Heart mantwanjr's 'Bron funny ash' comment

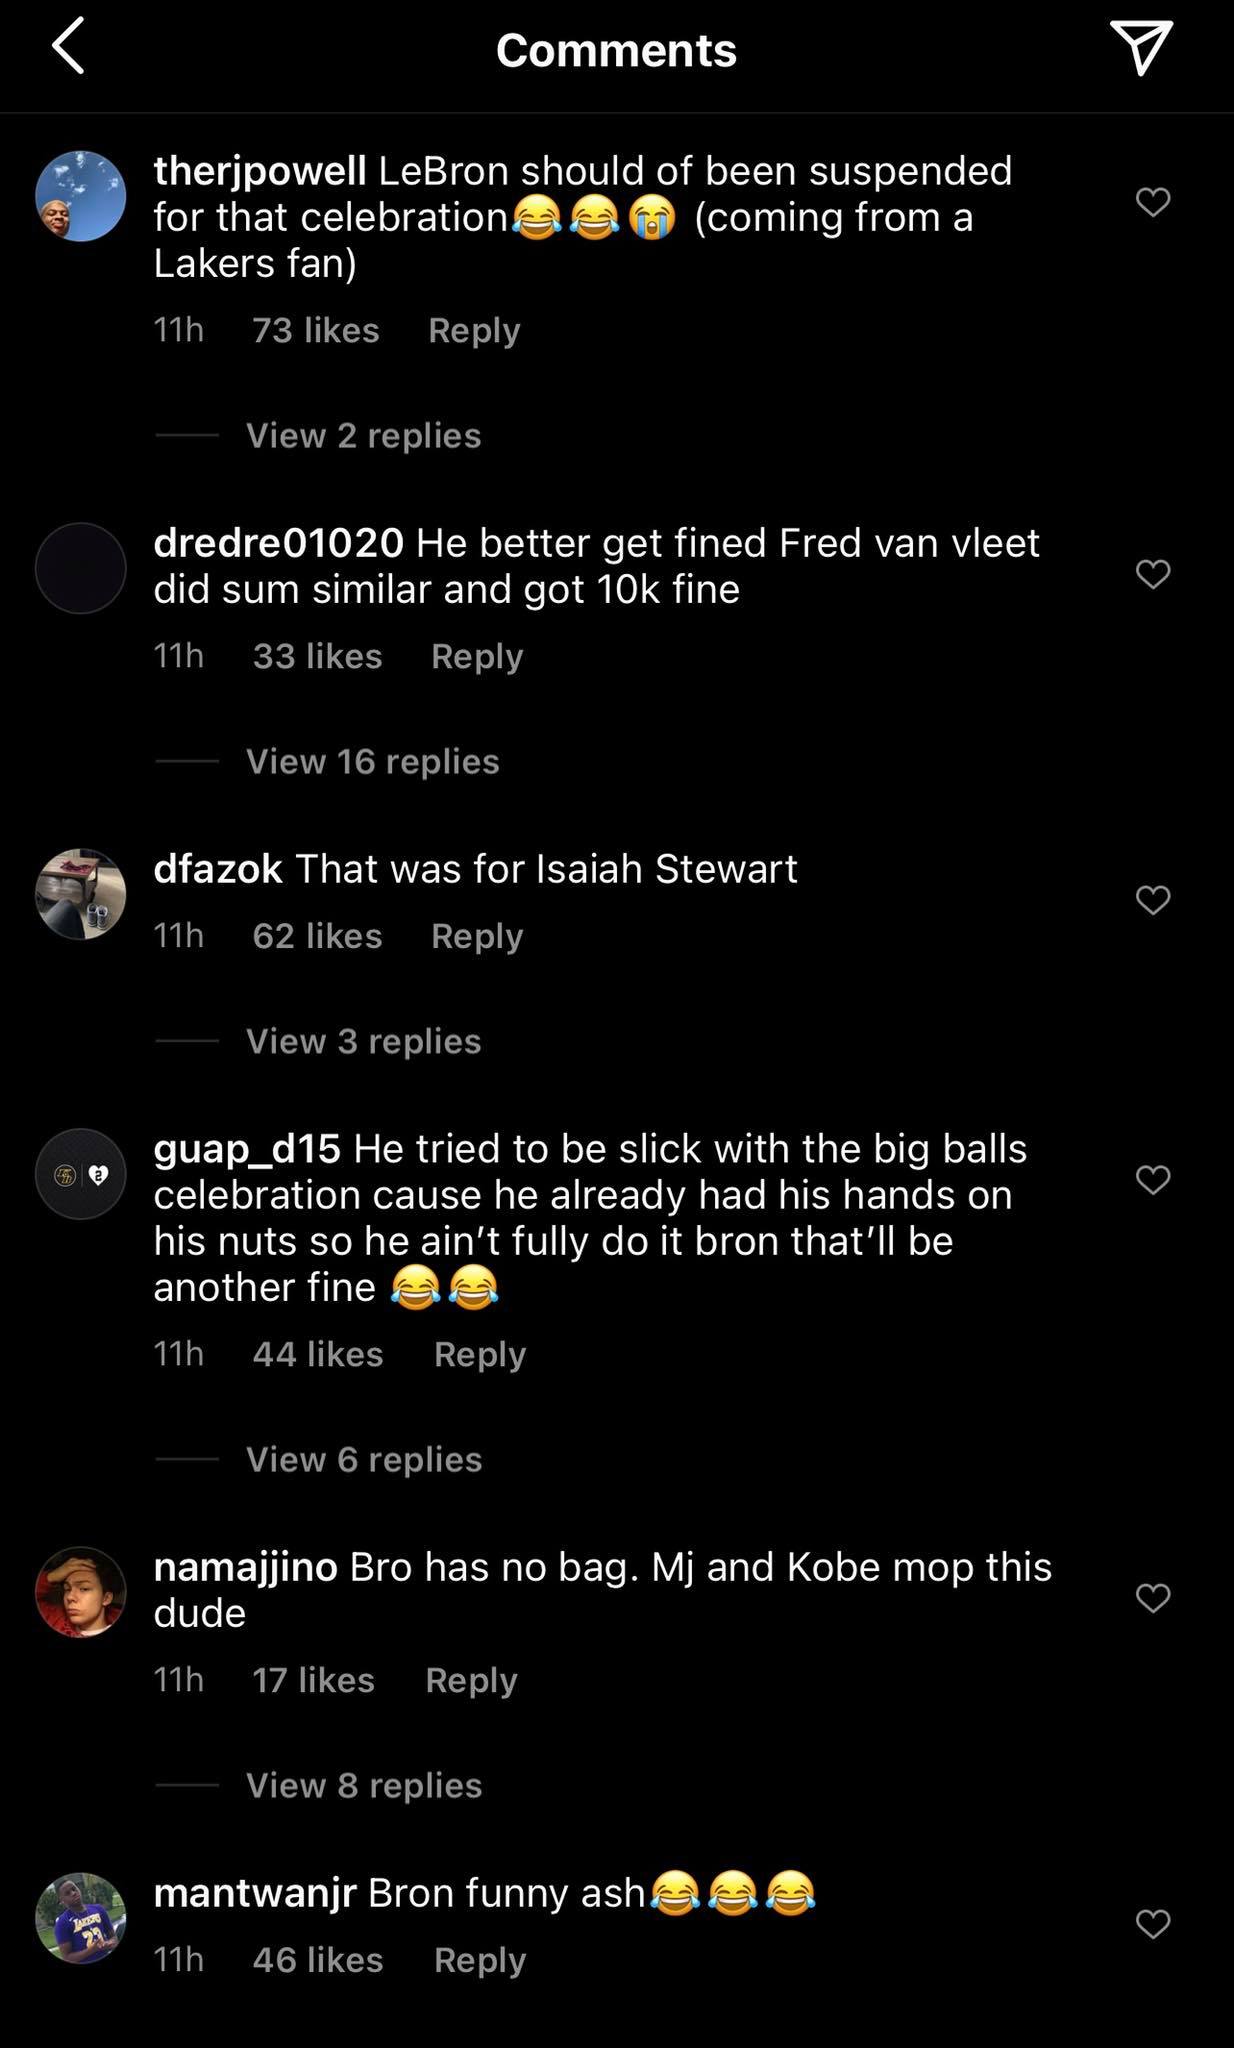click(x=1153, y=1923)
